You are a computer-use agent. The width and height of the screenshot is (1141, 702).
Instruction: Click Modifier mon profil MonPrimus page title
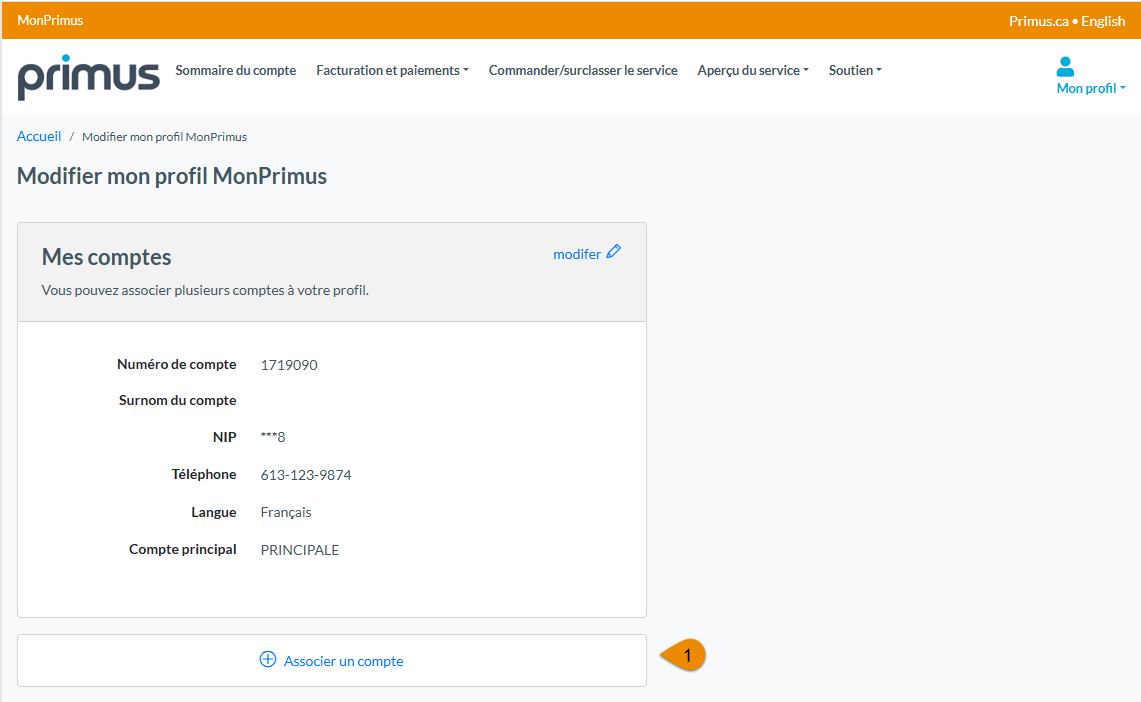click(x=172, y=176)
